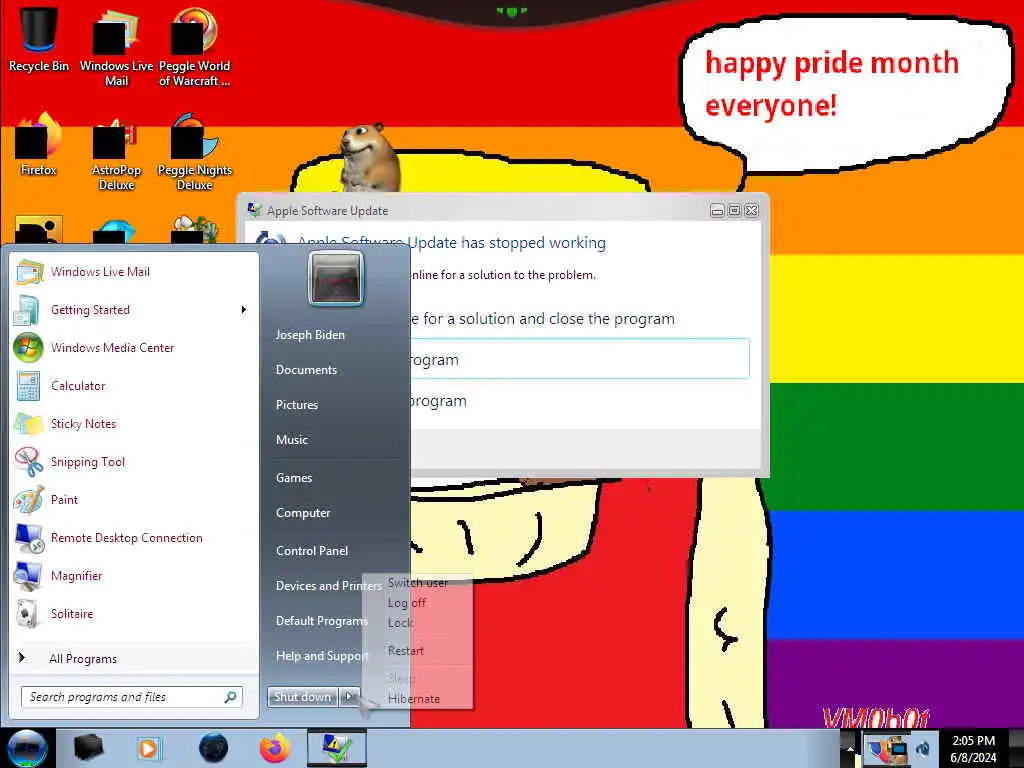Click Apple Software Update title icon
Screen dimensions: 1024x768
[254, 210]
